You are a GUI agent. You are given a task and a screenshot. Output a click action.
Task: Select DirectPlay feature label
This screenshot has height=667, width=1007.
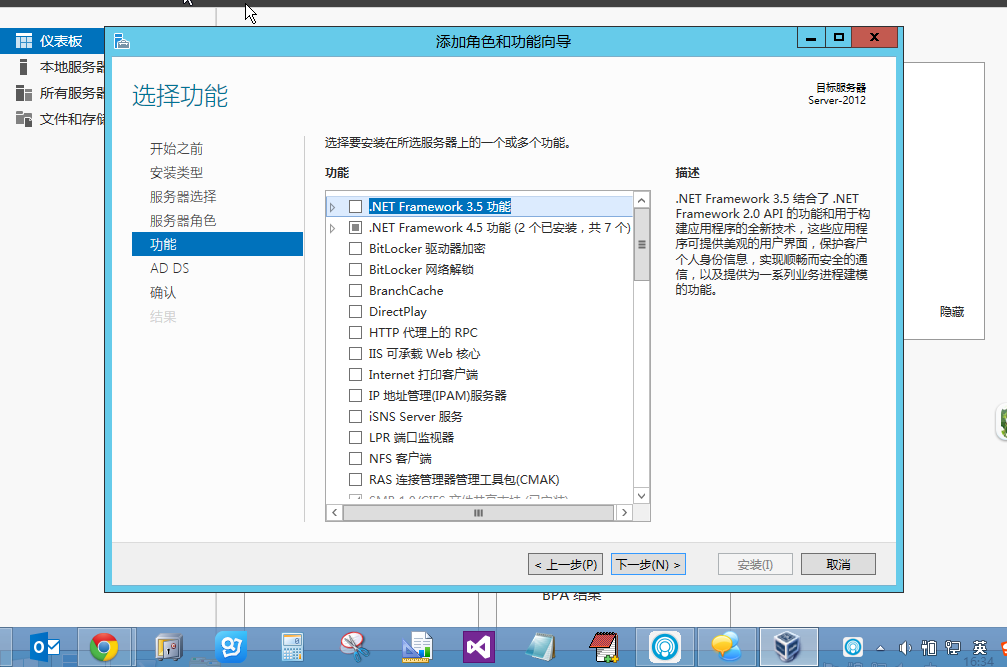(398, 311)
